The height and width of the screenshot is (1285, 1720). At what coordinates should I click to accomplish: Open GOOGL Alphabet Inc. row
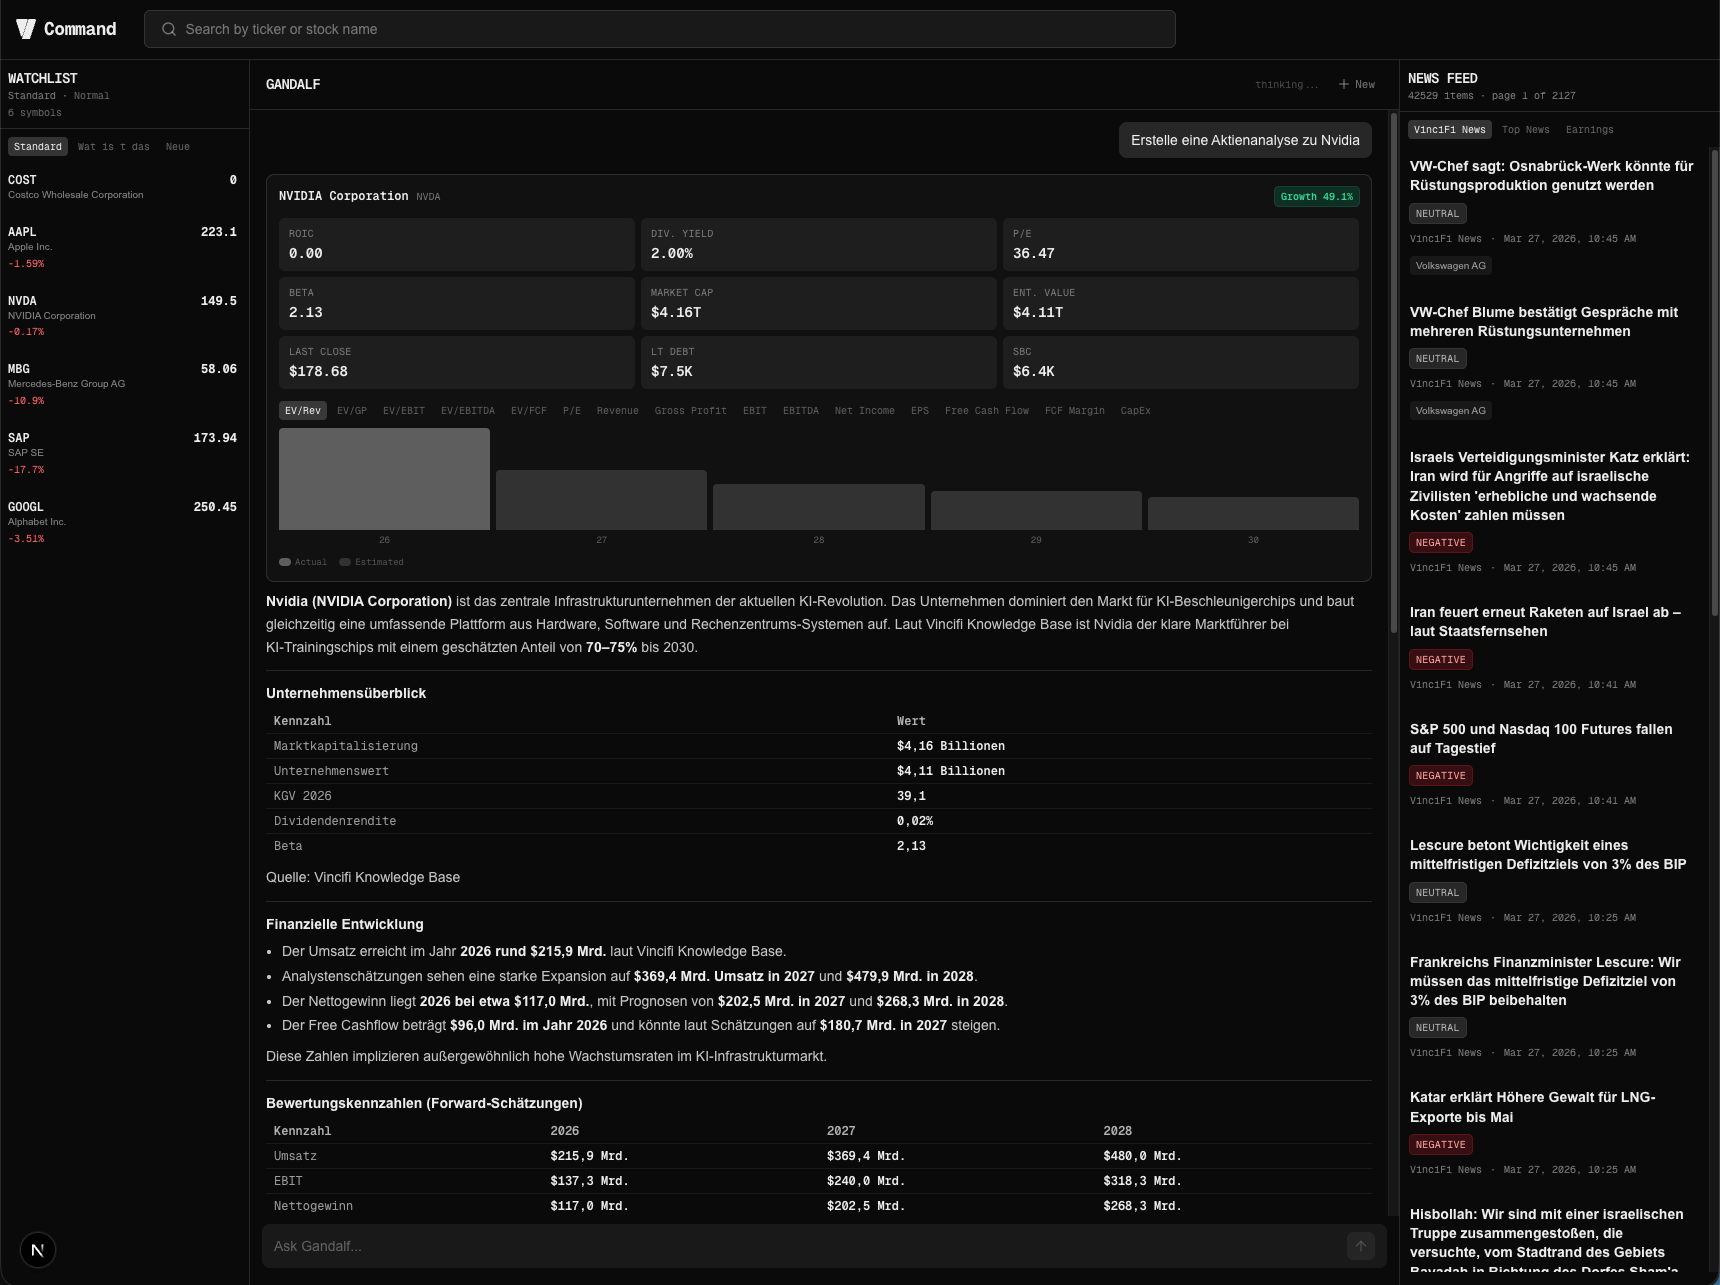[x=124, y=522]
